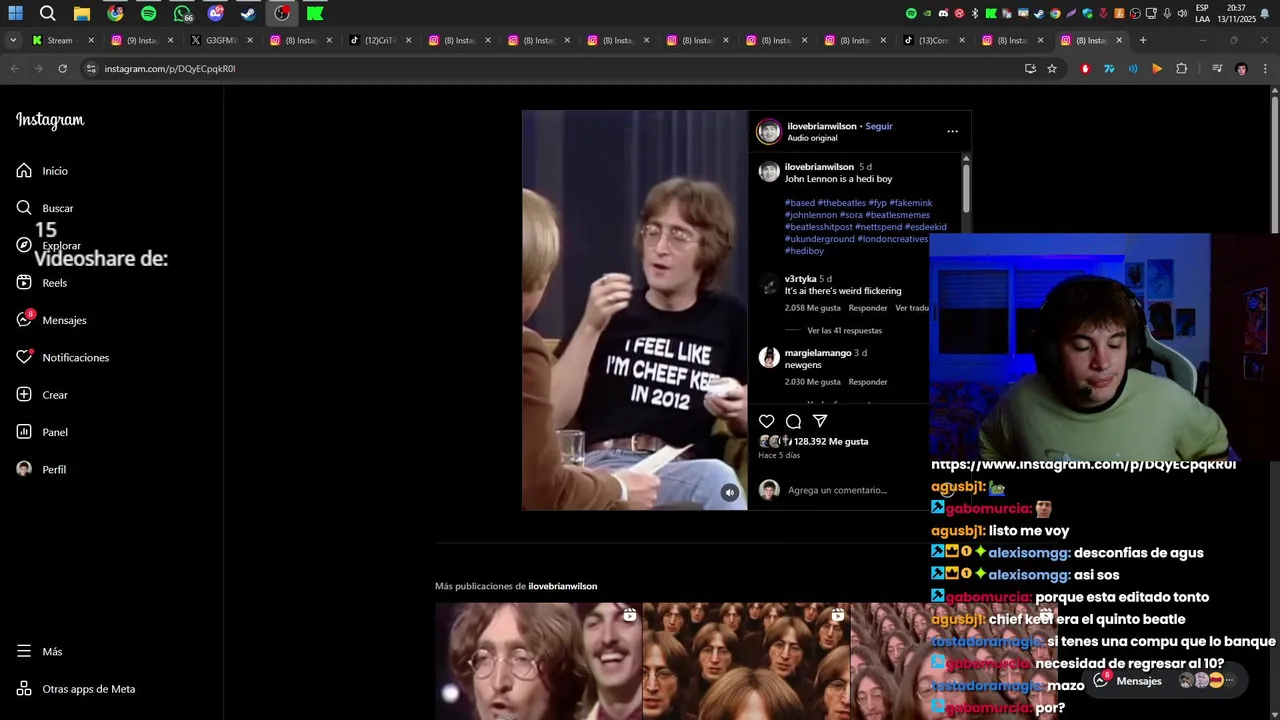Click the Instagram logo
The width and height of the screenshot is (1280, 720).
tap(50, 120)
